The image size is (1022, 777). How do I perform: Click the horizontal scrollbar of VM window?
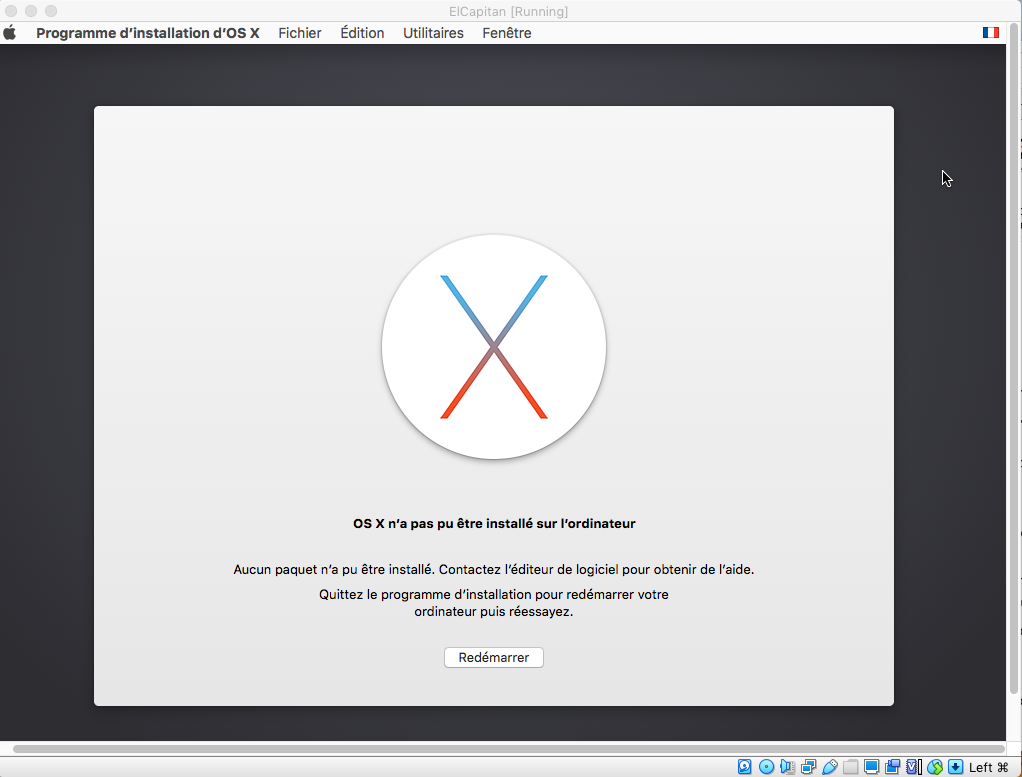point(508,749)
